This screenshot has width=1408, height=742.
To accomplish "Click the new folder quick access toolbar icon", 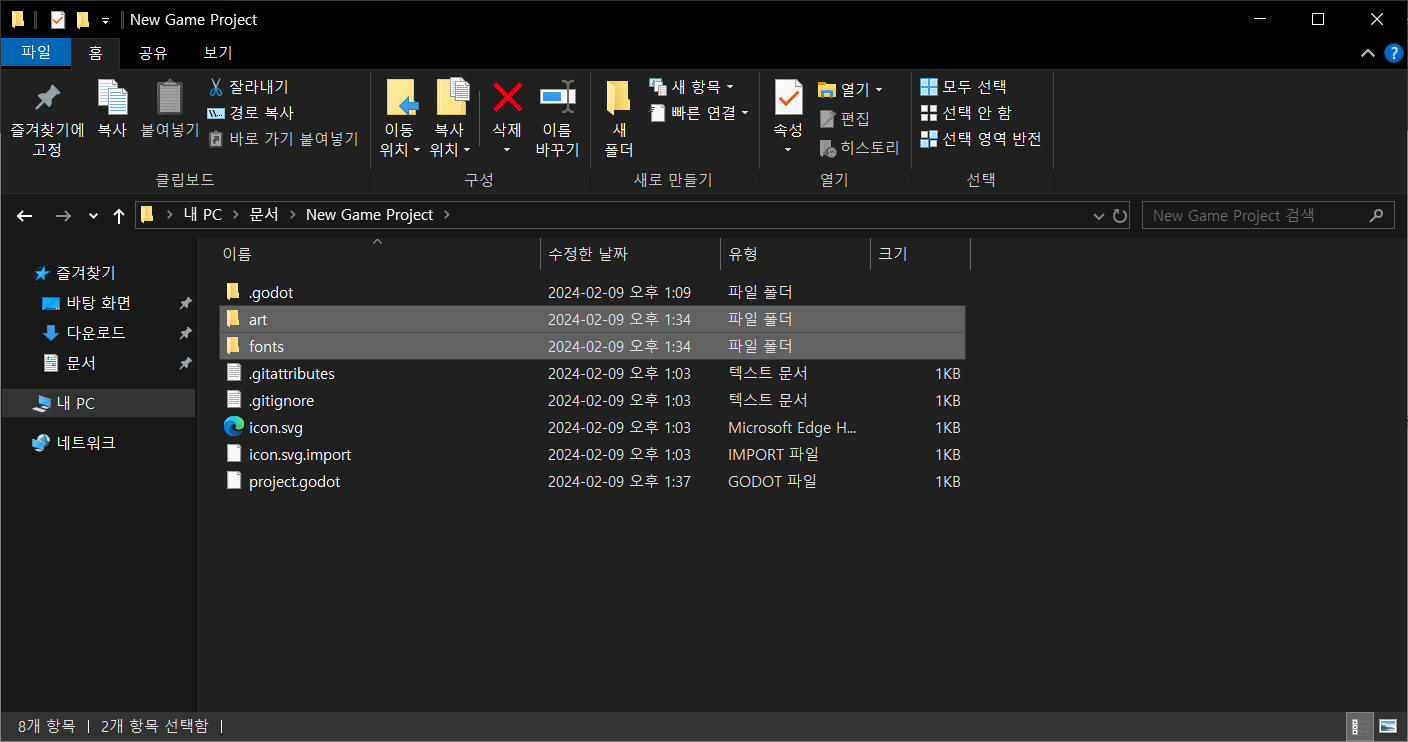I will [83, 19].
